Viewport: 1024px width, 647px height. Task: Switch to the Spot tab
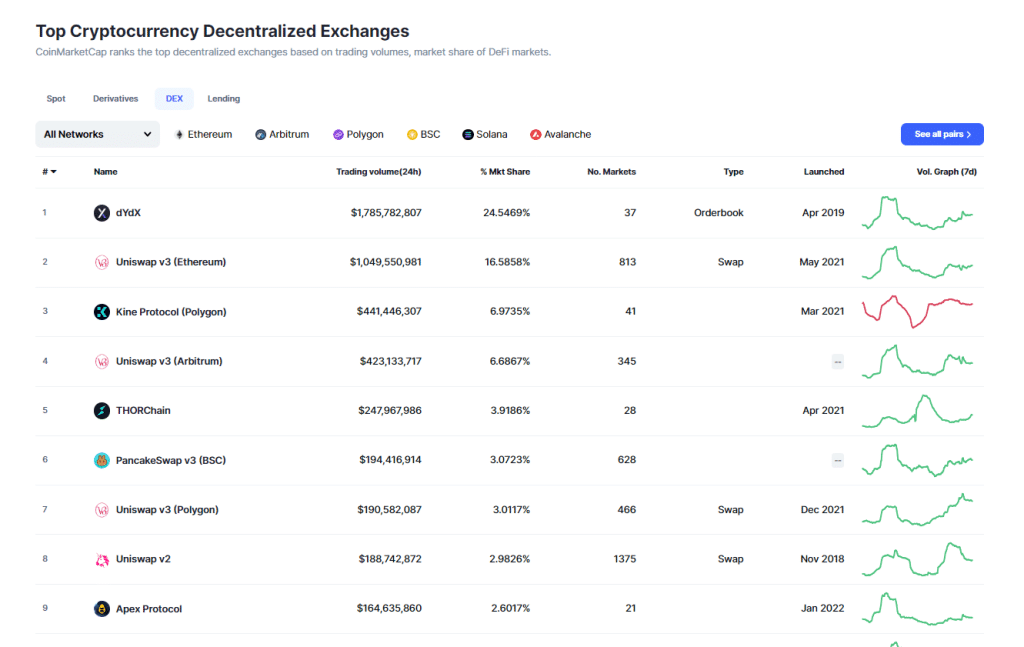pos(56,99)
